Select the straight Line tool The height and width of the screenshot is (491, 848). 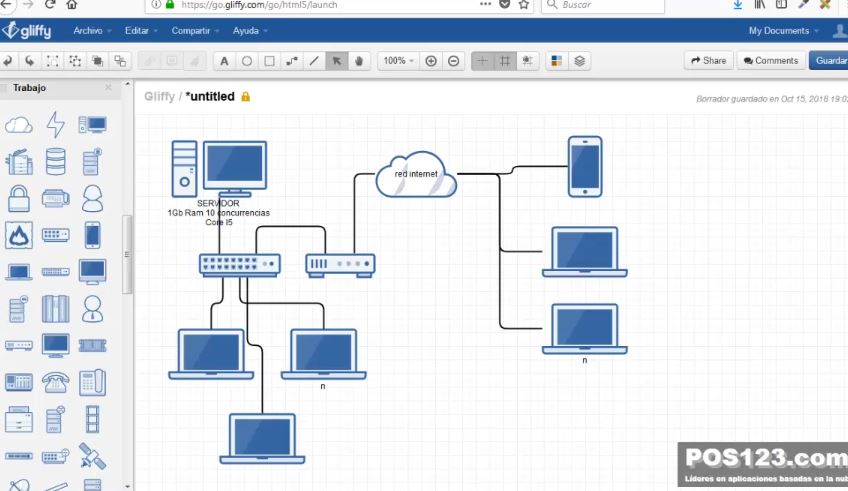(314, 61)
